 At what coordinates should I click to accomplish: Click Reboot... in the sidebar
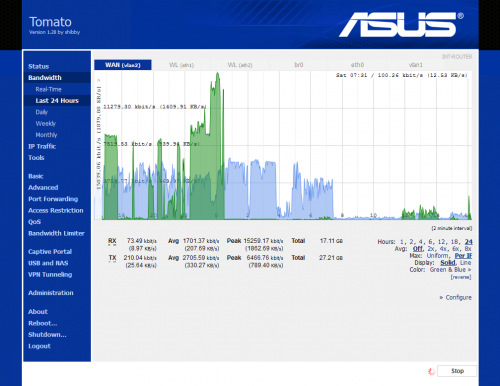(x=43, y=323)
